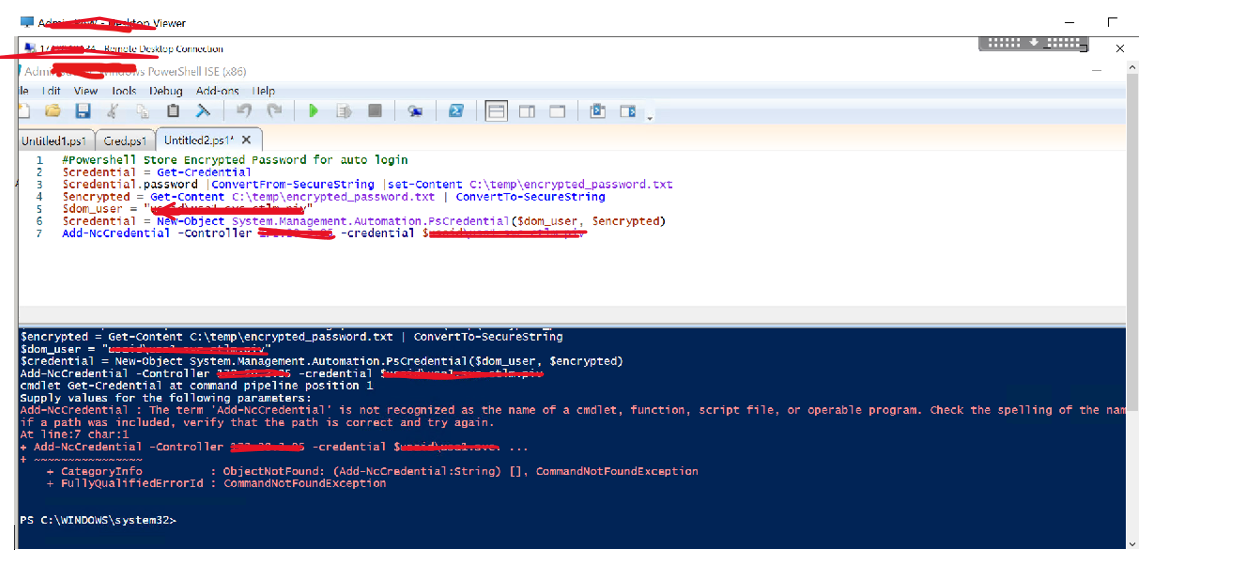Click the console pane down scroll arrow
This screenshot has height=581, width=1237.
pos(1132,543)
